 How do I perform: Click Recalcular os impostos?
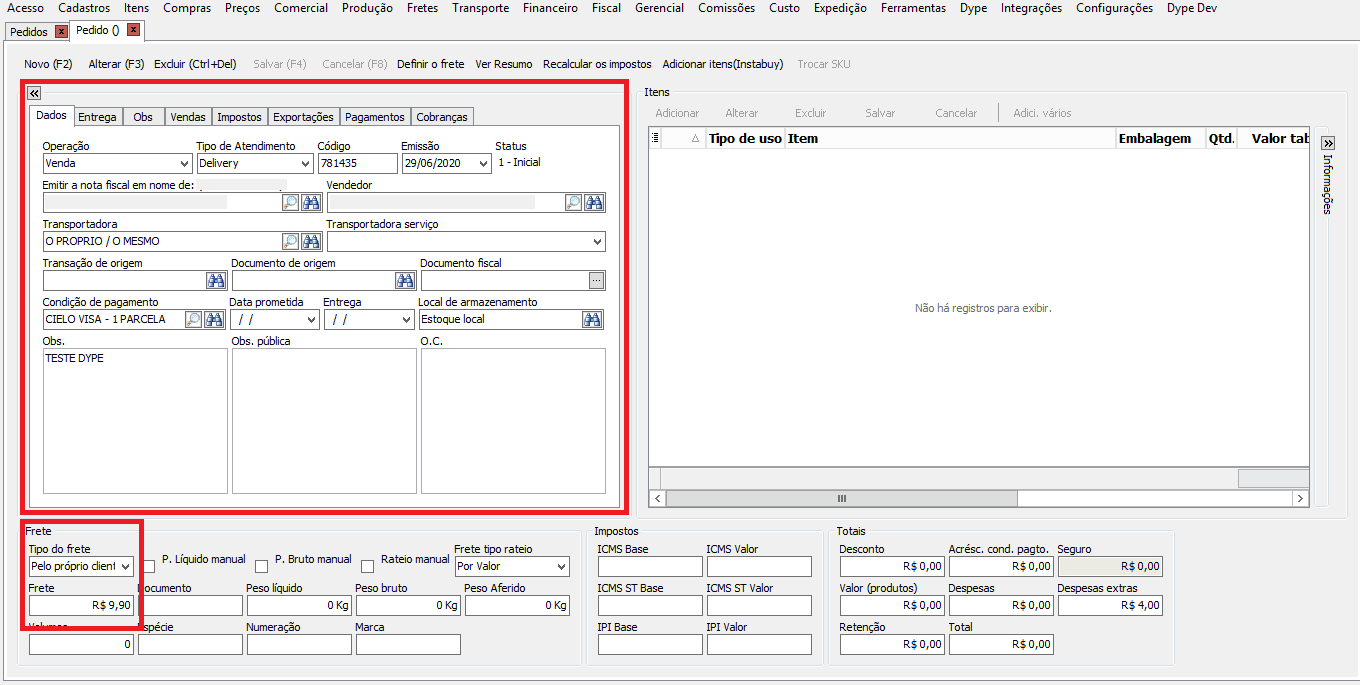[x=597, y=64]
